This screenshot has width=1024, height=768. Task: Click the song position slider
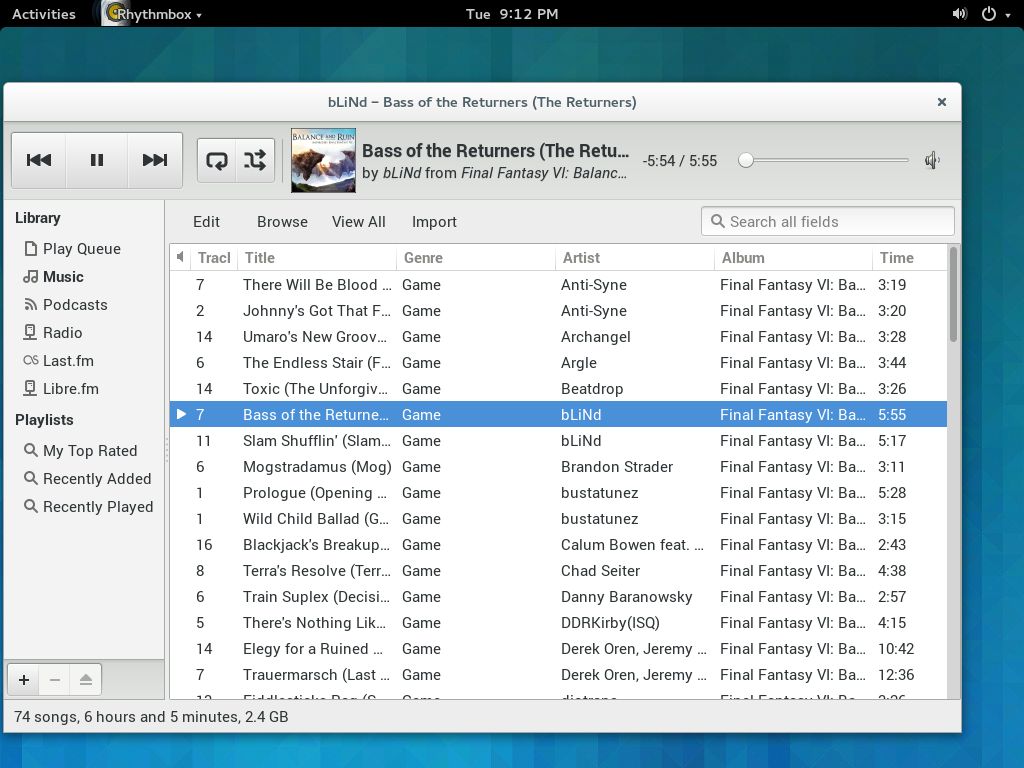tap(823, 160)
